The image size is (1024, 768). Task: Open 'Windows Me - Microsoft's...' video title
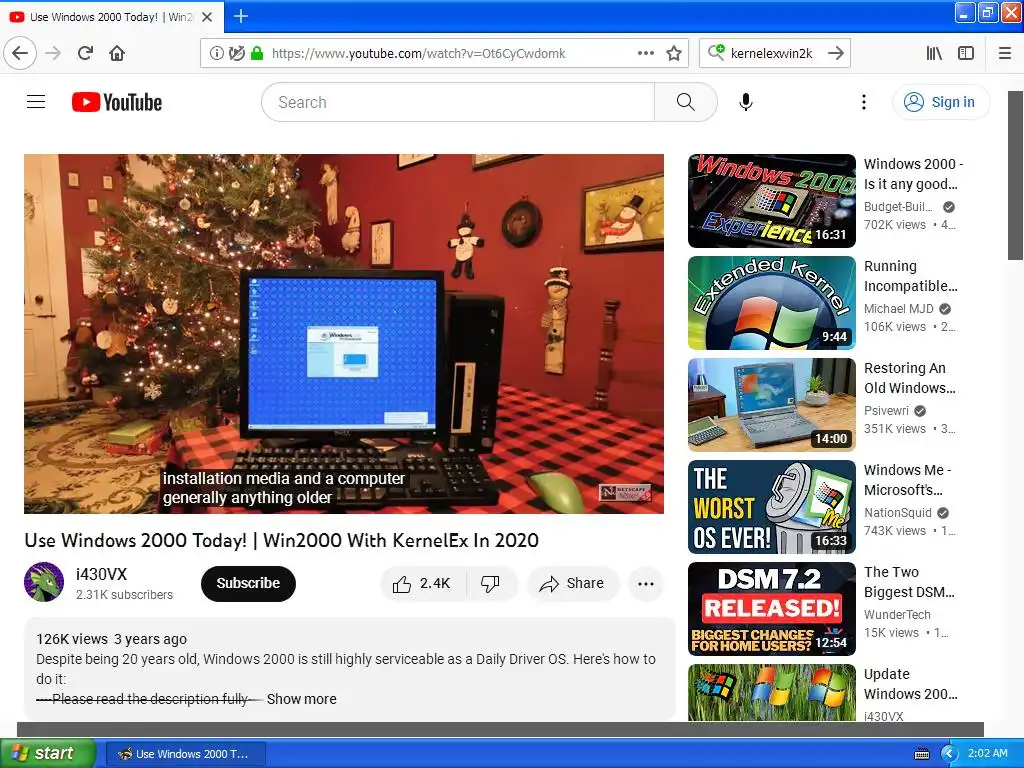click(907, 480)
